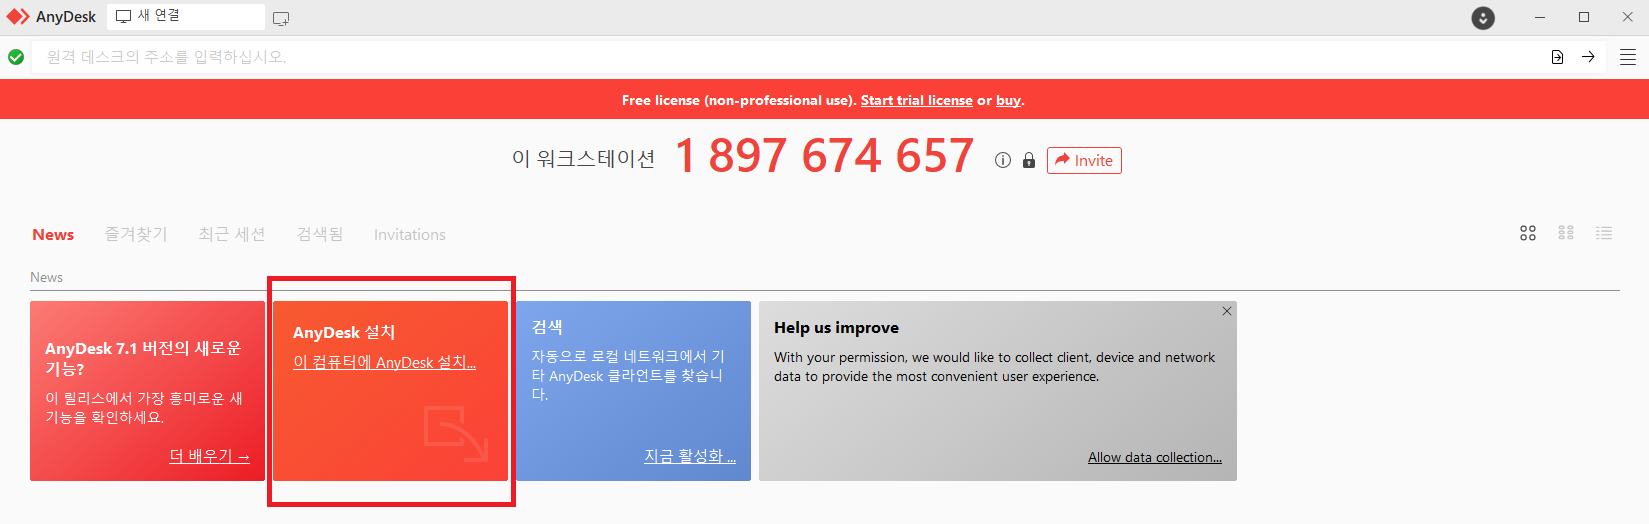Click the workstation ID 1 897 674 657
Image resolution: width=1649 pixels, height=524 pixels.
tap(825, 156)
